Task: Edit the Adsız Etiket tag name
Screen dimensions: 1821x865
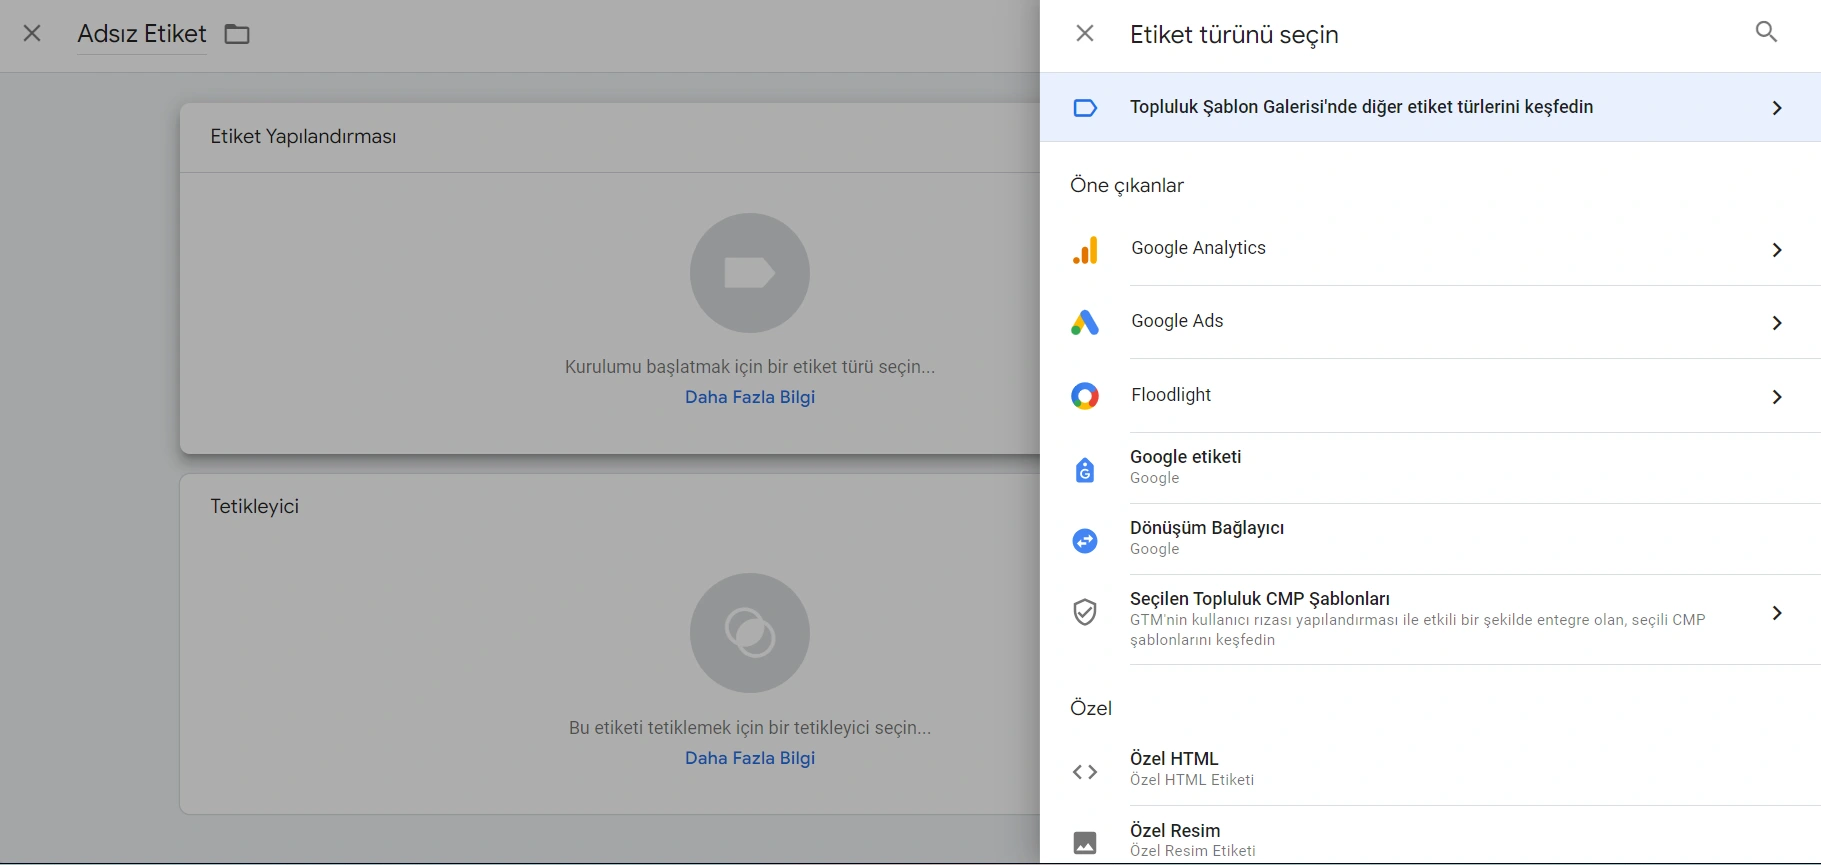Action: 142,34
